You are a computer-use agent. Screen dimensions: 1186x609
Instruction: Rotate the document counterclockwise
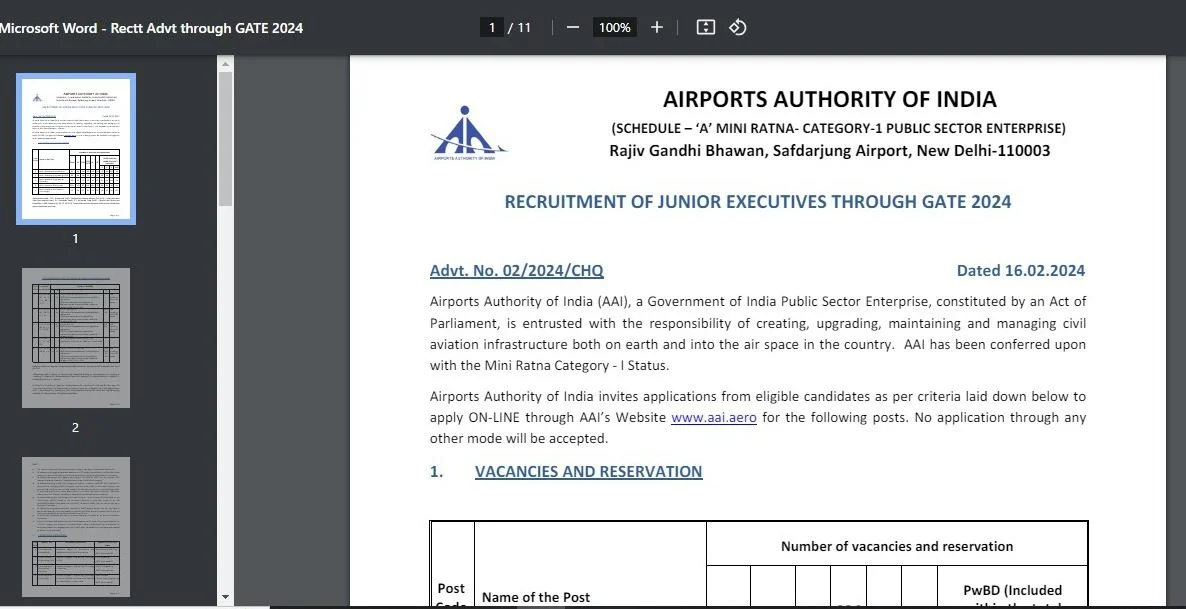pyautogui.click(x=738, y=27)
